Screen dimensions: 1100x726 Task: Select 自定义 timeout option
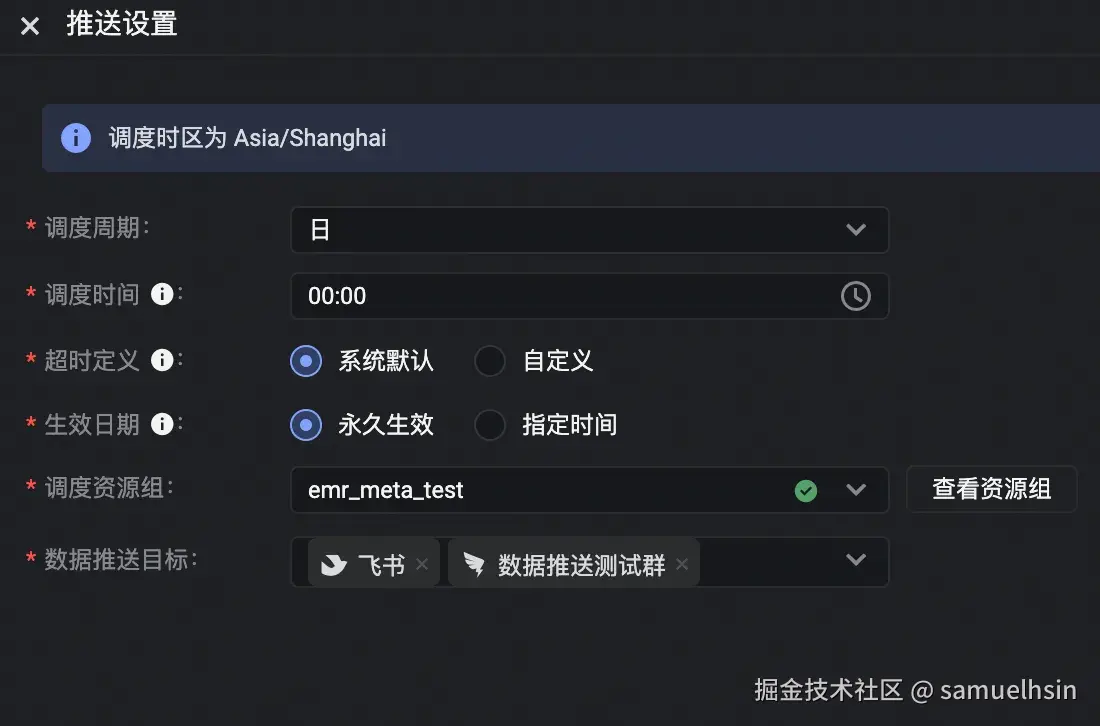tap(490, 361)
